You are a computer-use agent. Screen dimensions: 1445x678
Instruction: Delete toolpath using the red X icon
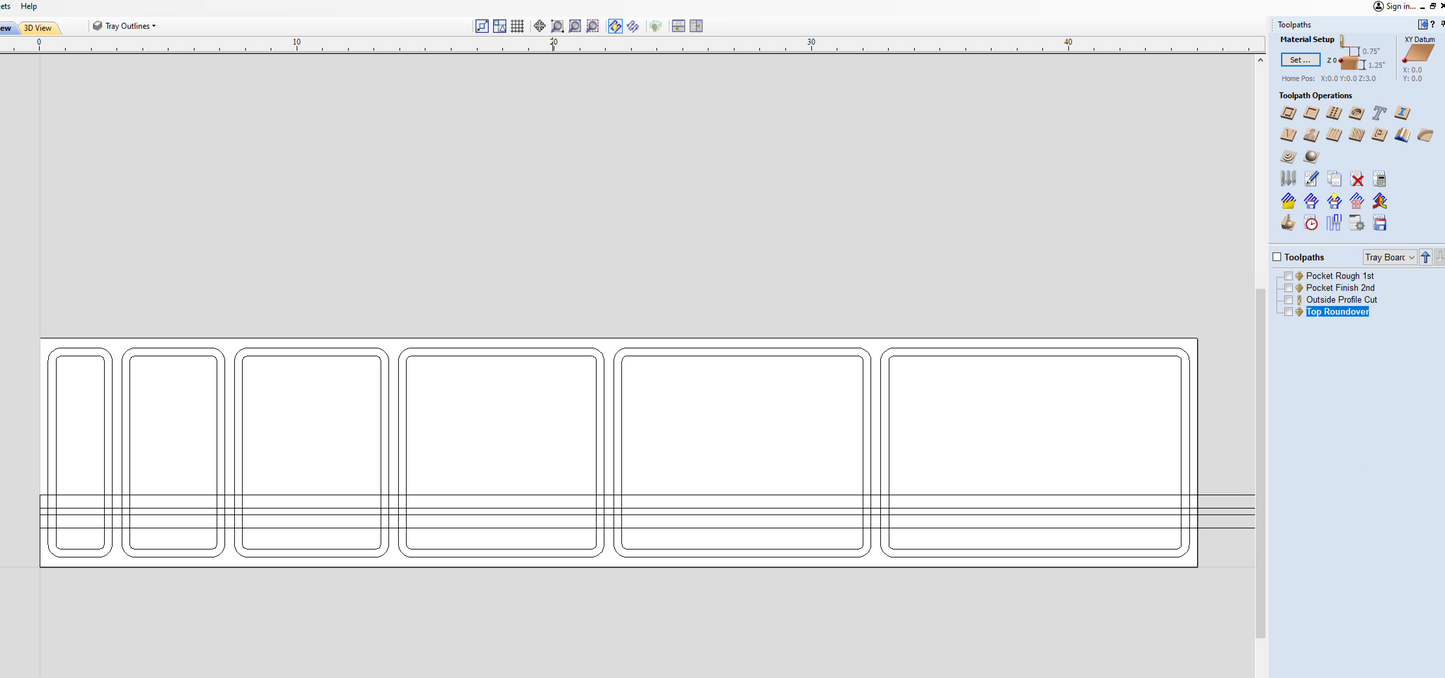[x=1357, y=179]
